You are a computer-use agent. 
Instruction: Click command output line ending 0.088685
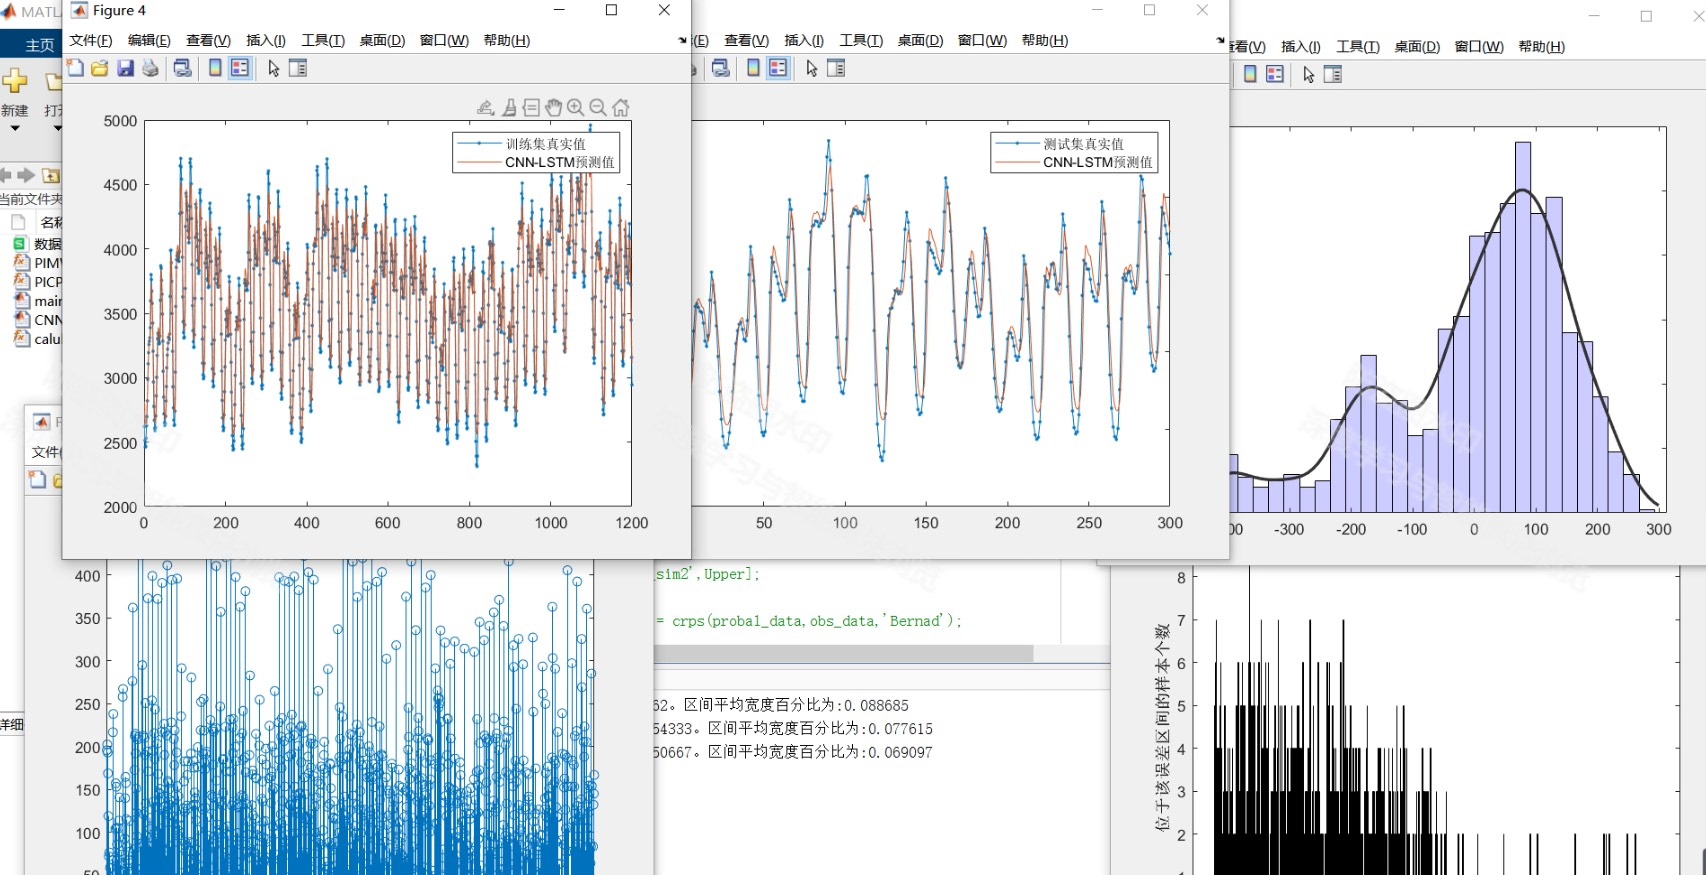coord(781,705)
